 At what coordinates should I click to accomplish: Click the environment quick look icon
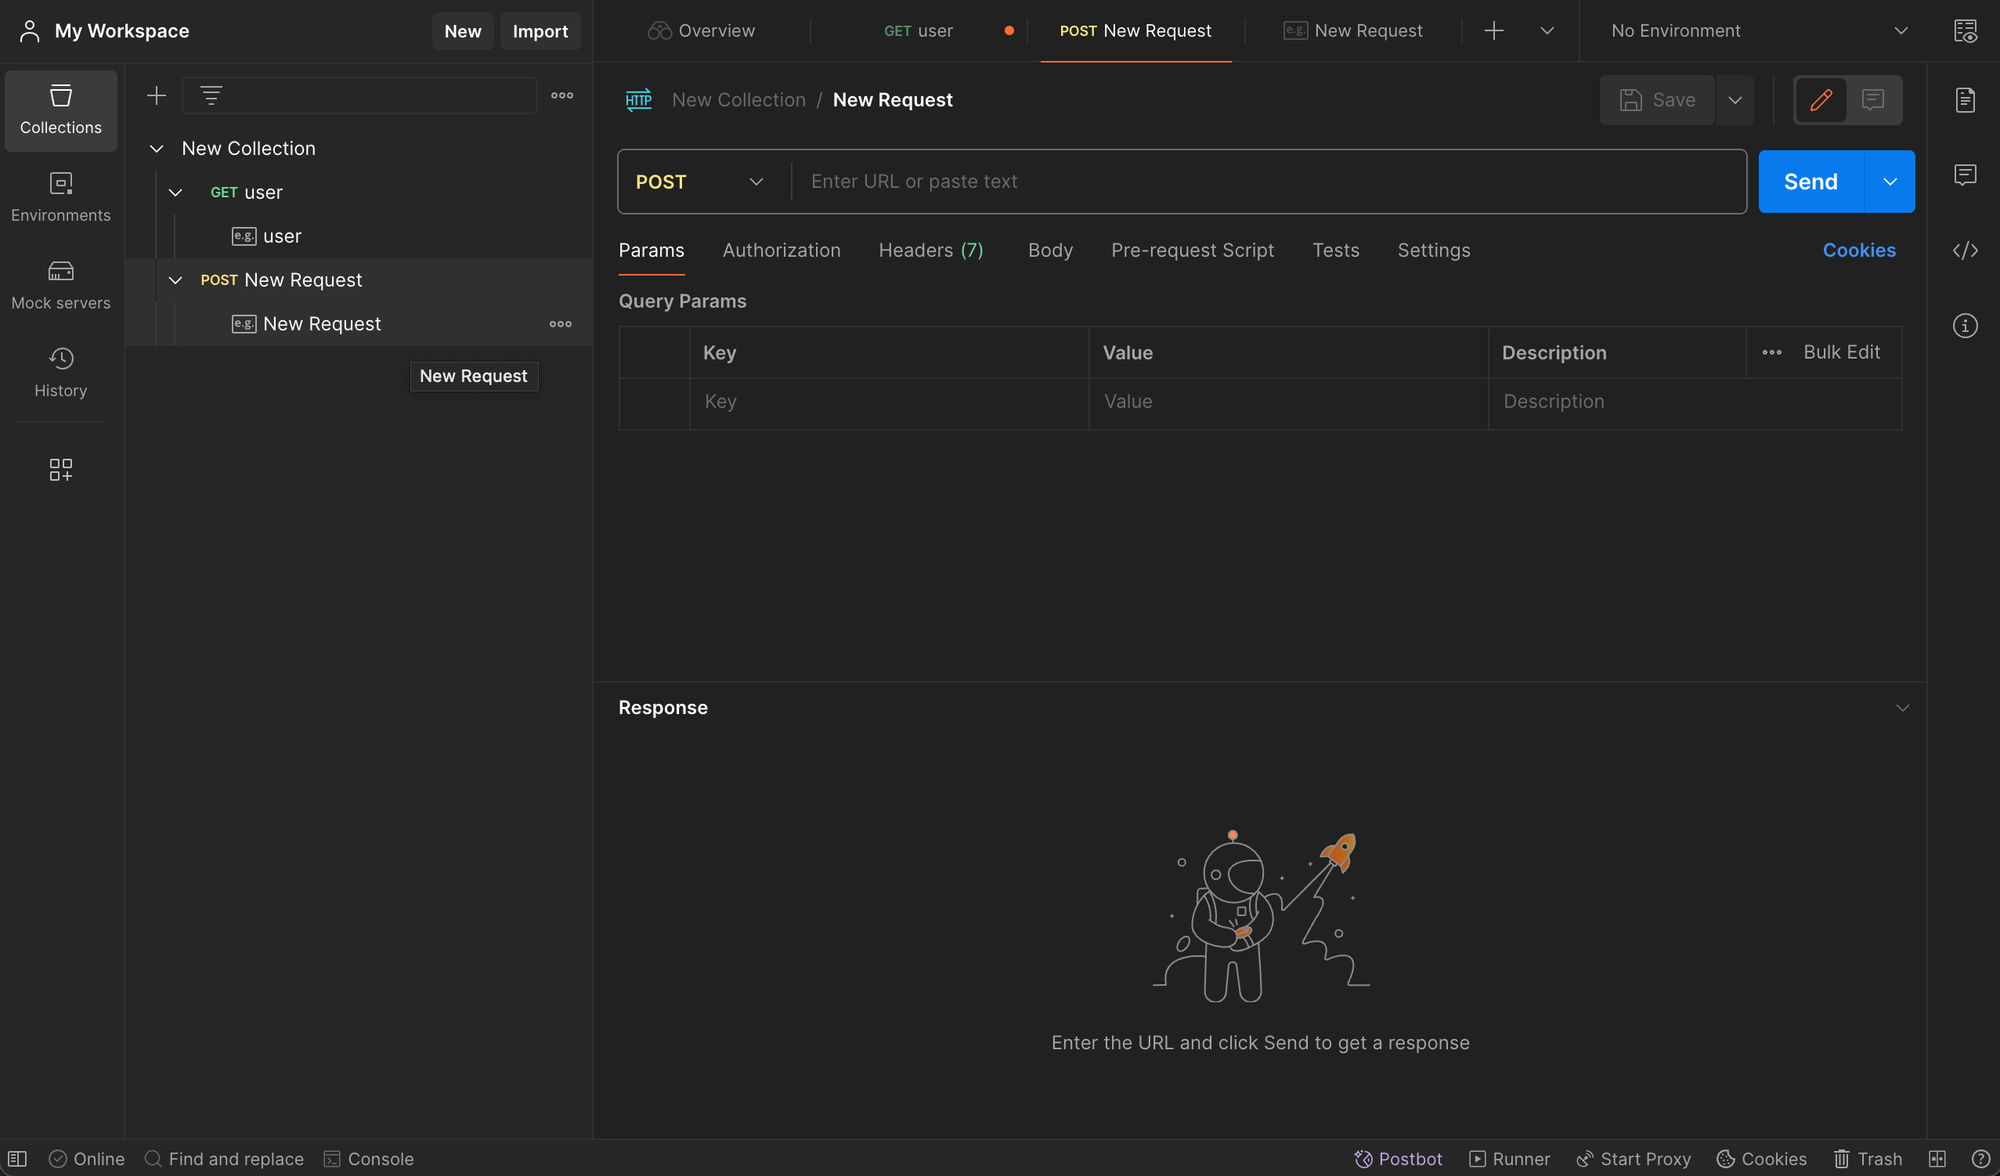[x=1965, y=31]
